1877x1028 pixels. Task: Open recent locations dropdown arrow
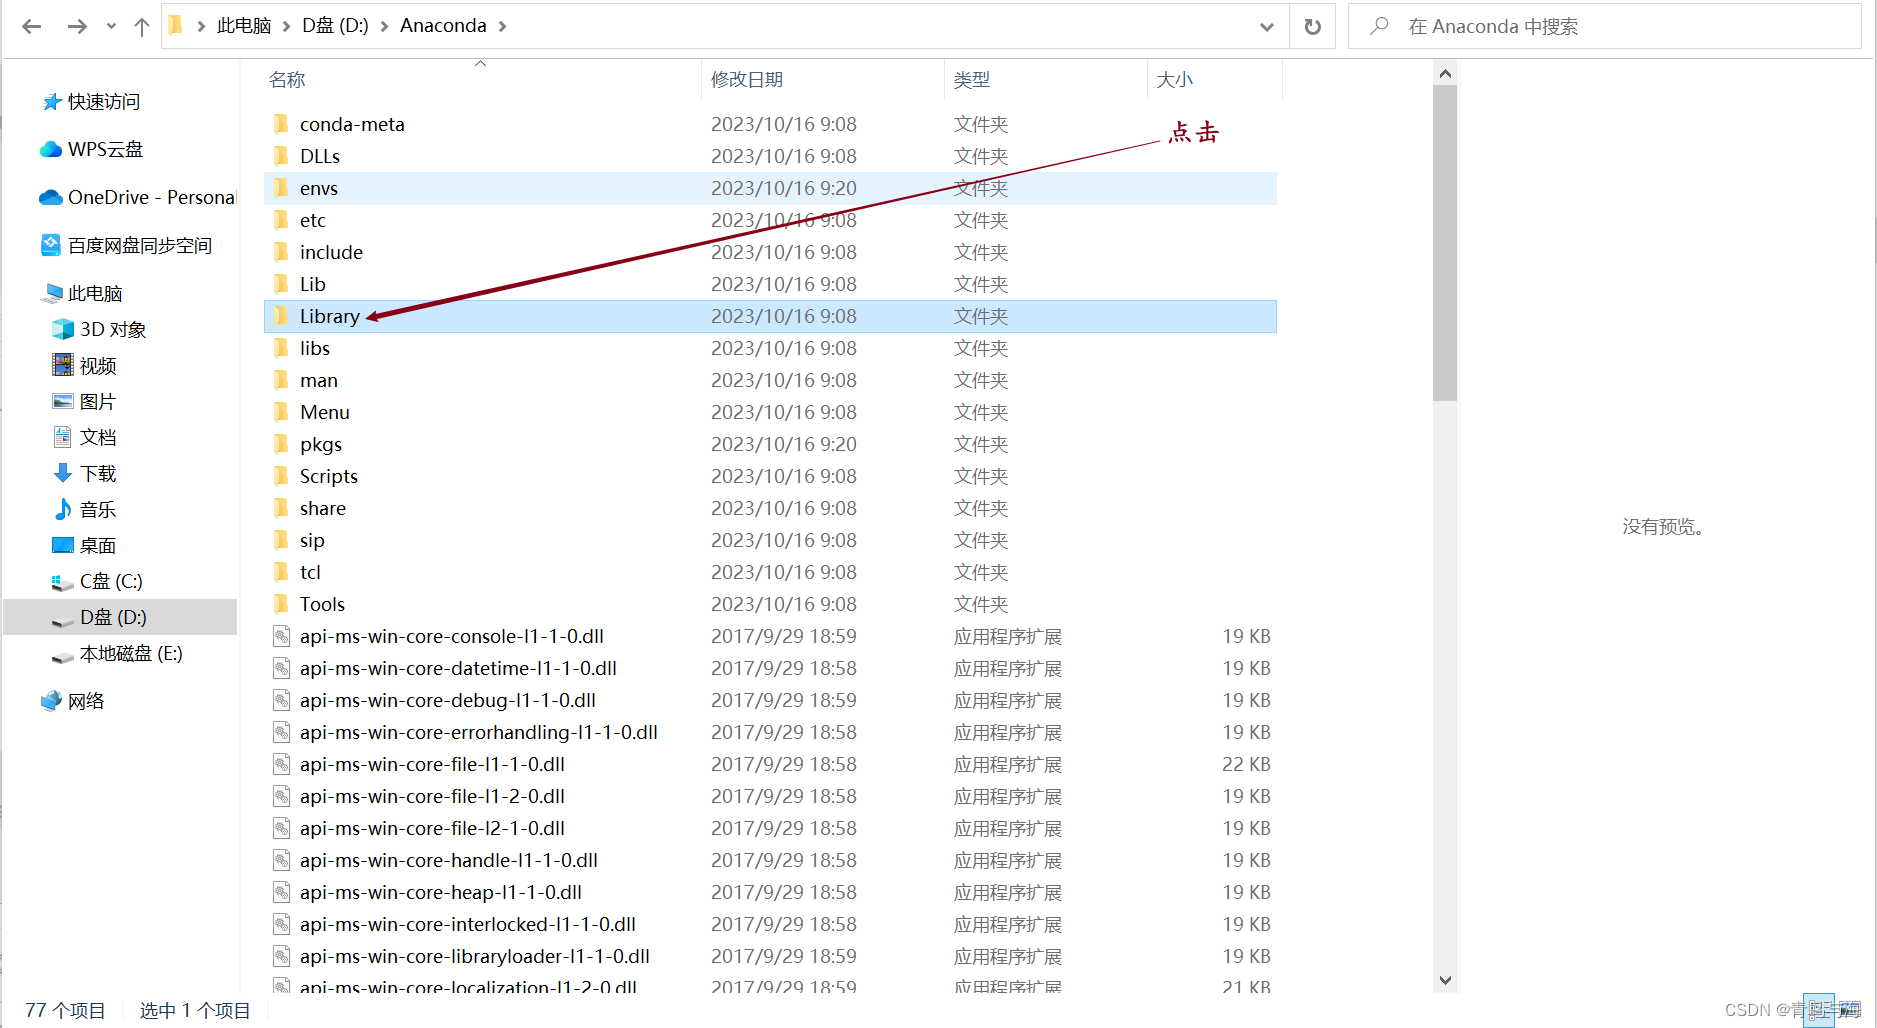point(111,26)
